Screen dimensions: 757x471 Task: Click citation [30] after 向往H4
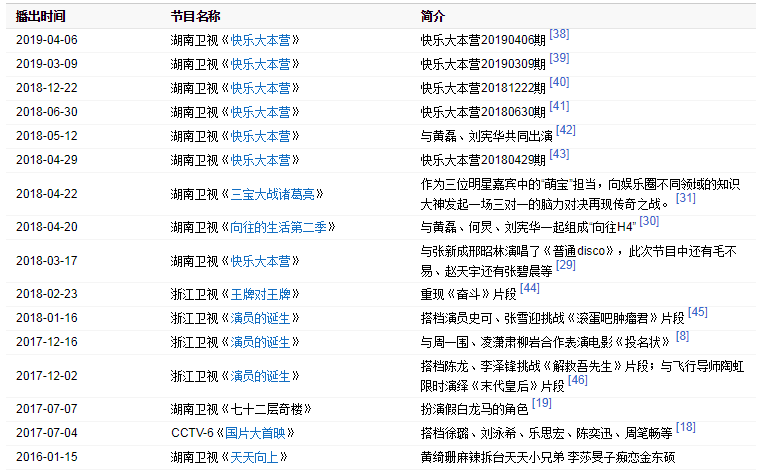click(649, 222)
